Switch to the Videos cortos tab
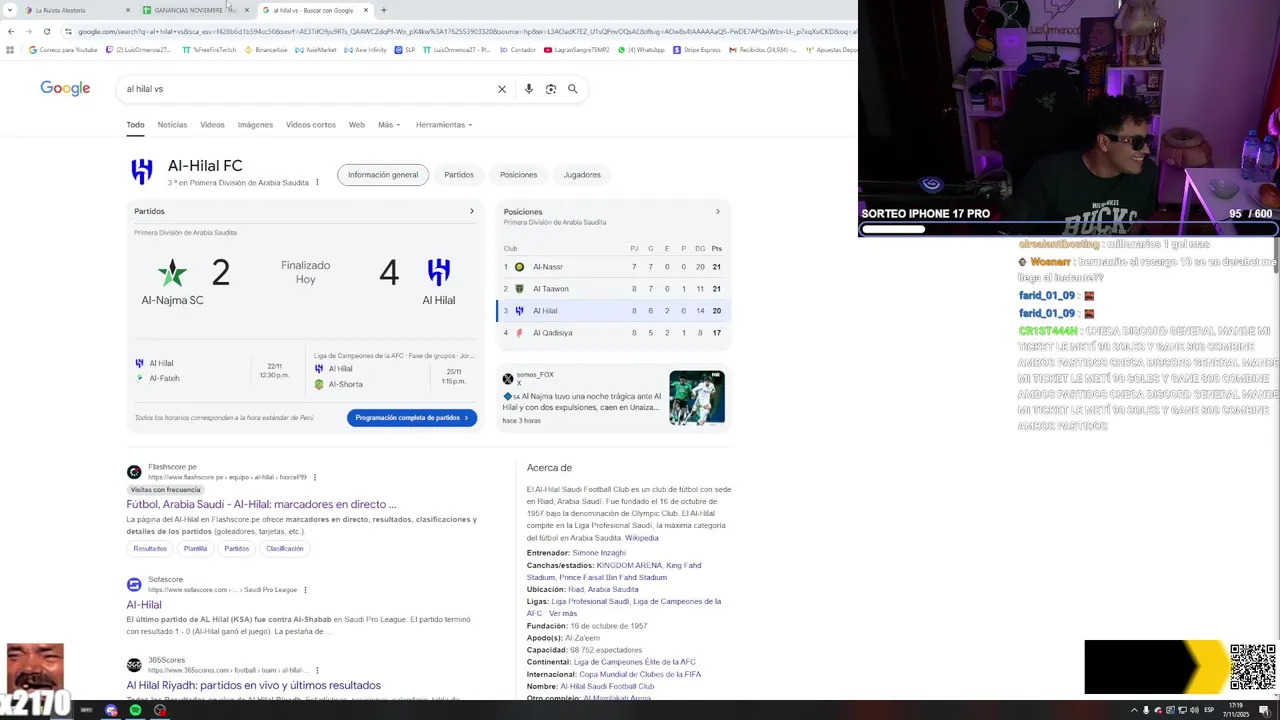Viewport: 1280px width, 720px height. coord(311,125)
